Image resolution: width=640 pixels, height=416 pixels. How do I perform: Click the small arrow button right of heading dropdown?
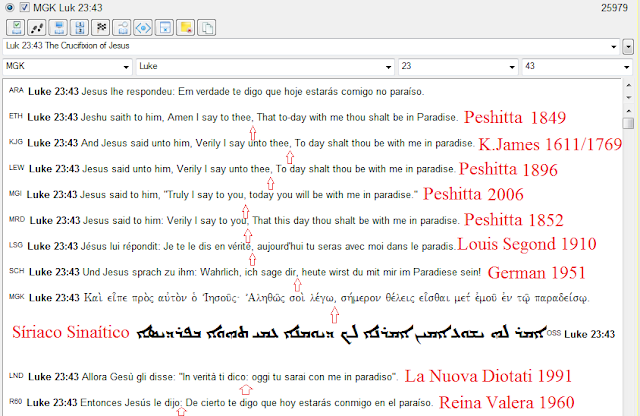pyautogui.click(x=628, y=47)
